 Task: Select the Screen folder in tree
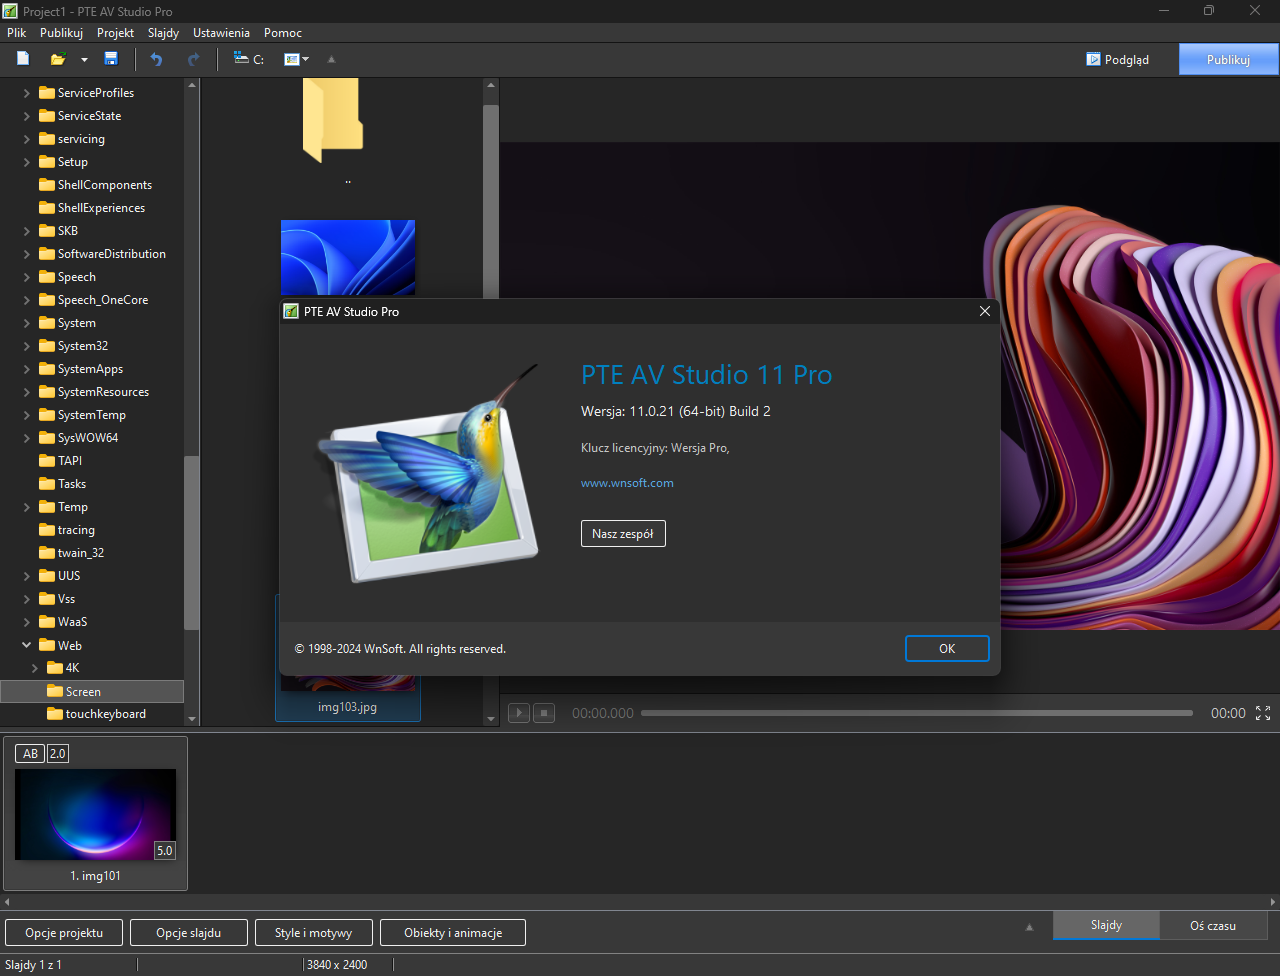click(x=92, y=691)
